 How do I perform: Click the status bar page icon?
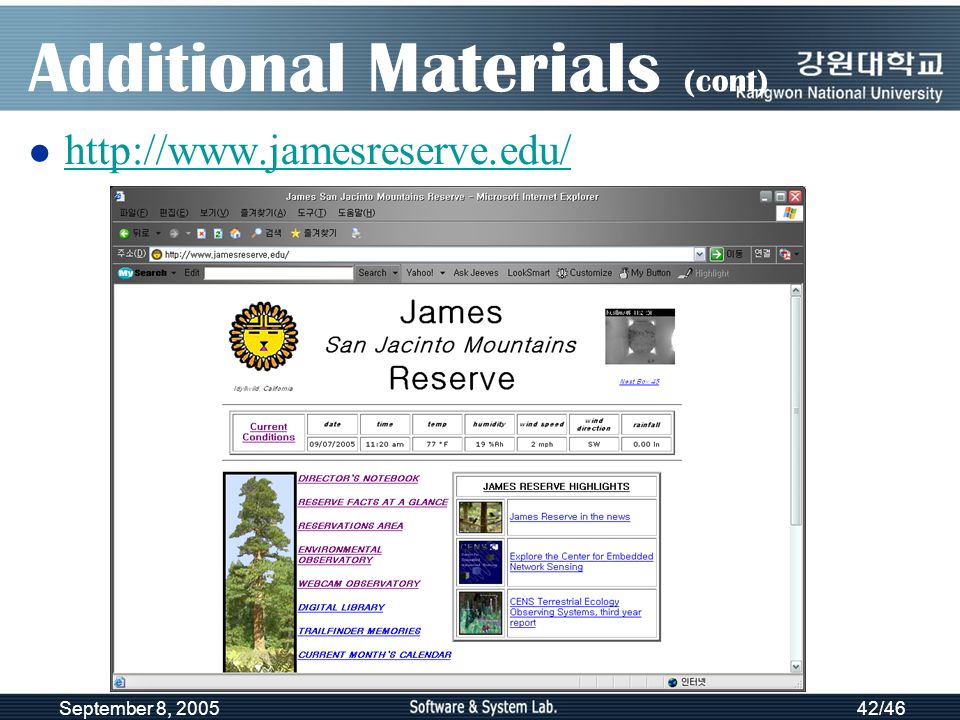point(120,682)
